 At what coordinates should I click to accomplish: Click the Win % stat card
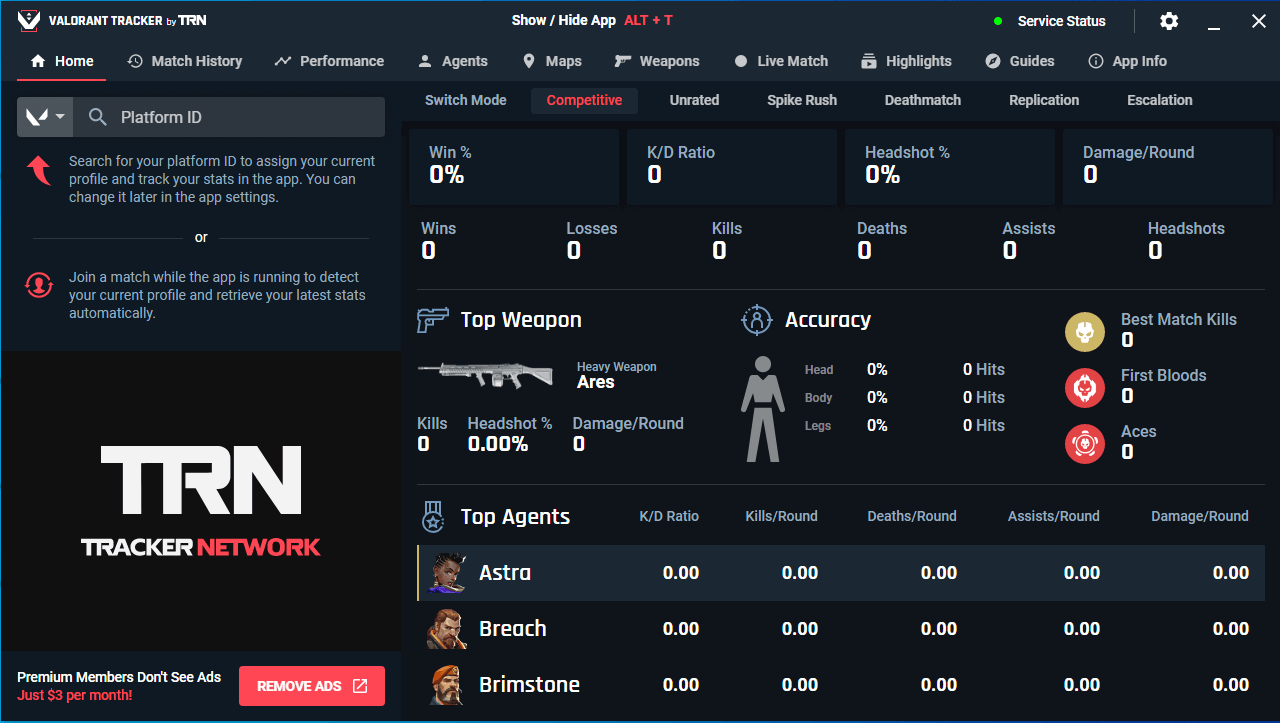tap(514, 166)
